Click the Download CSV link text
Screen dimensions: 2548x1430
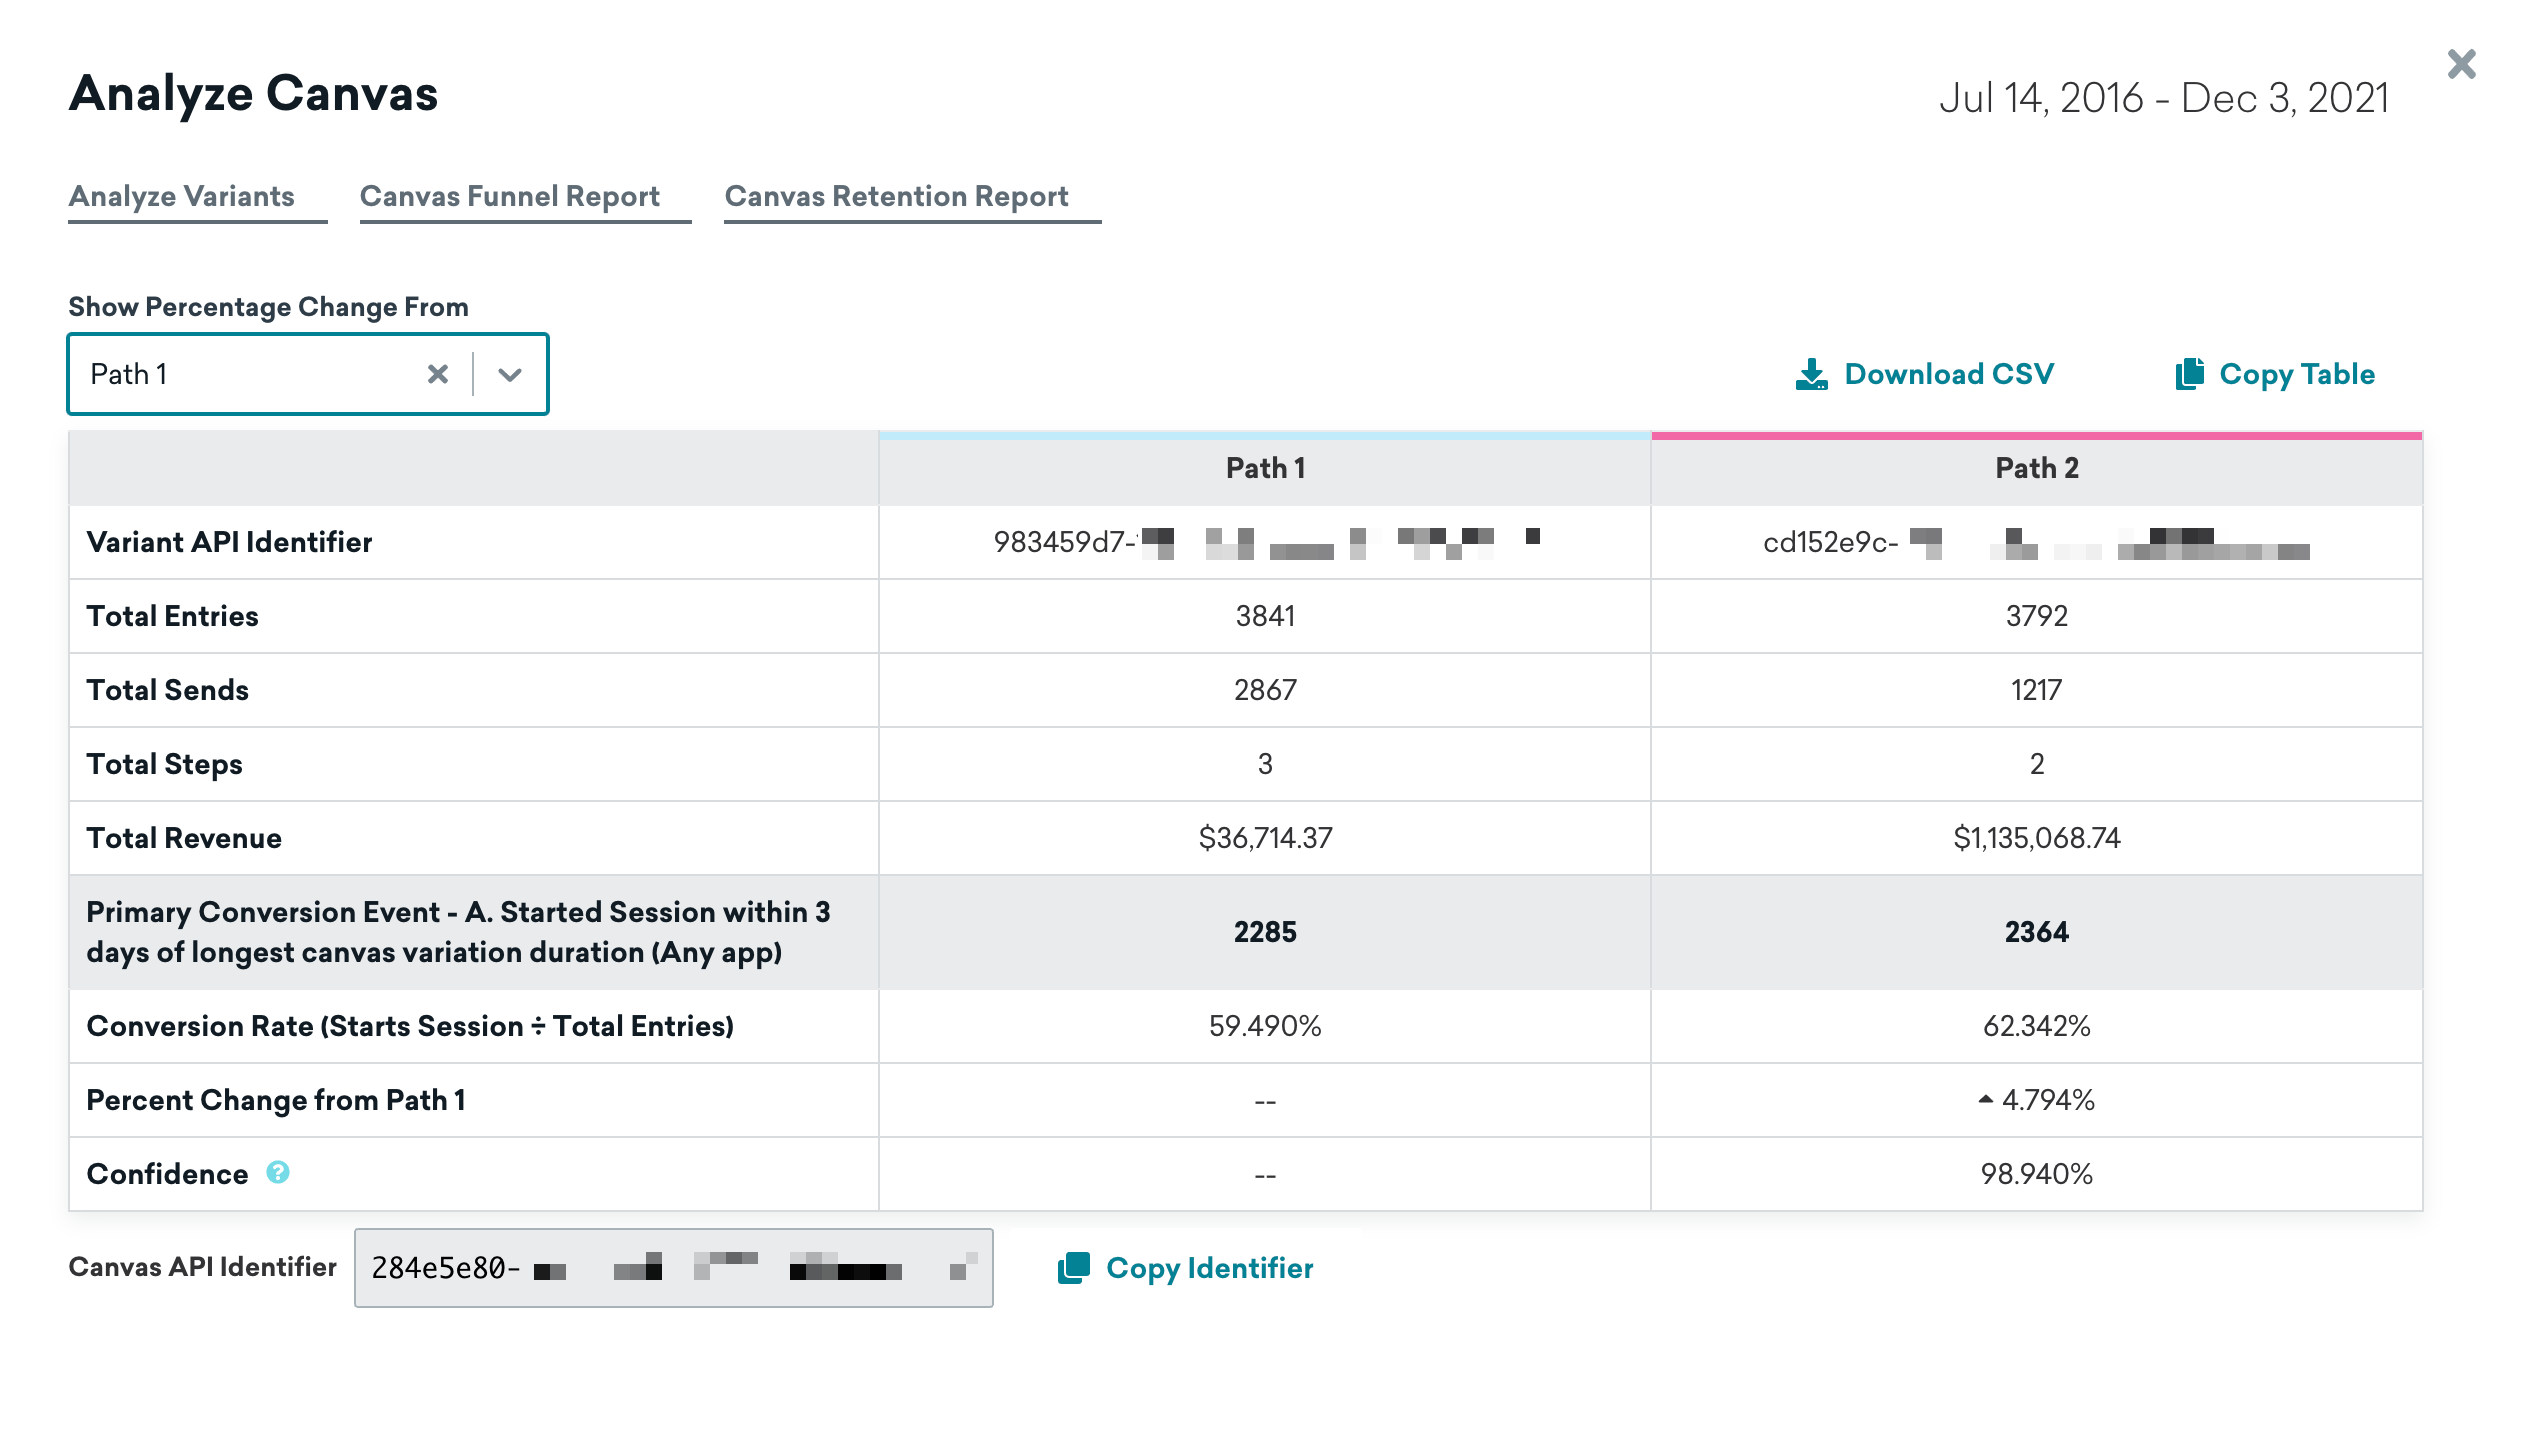coord(1948,374)
